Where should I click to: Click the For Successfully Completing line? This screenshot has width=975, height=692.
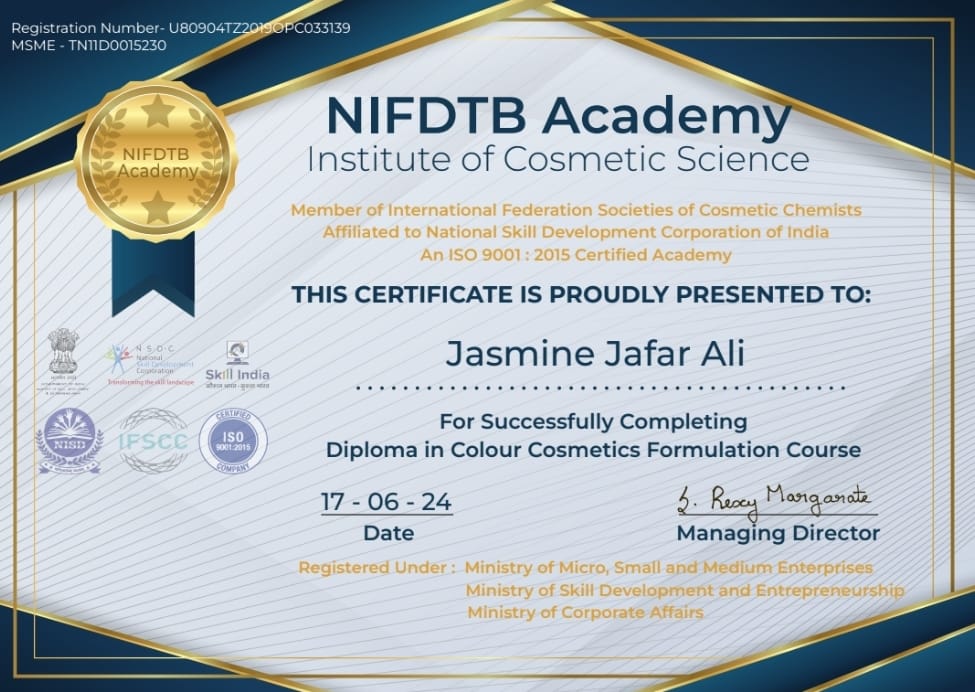click(593, 422)
